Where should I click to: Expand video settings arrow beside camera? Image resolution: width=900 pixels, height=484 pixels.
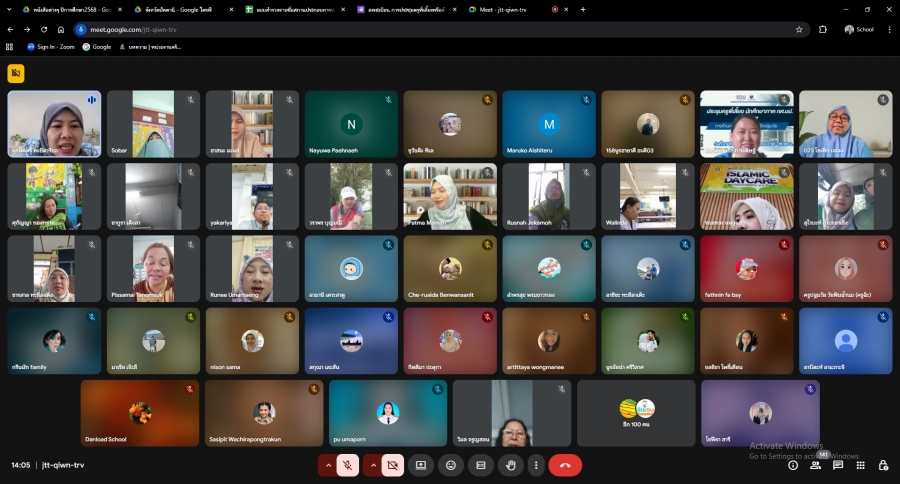[x=373, y=465]
